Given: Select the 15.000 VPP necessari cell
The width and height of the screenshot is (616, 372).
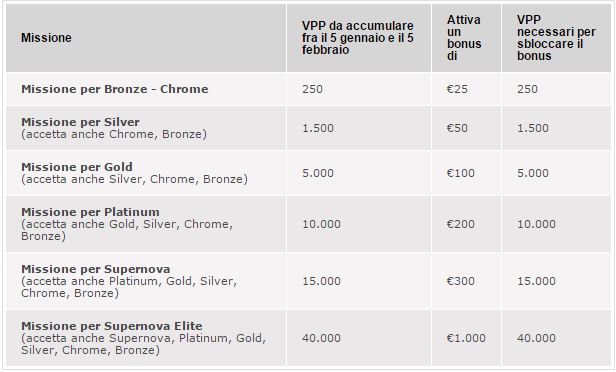Looking at the screenshot, I should [536, 281].
